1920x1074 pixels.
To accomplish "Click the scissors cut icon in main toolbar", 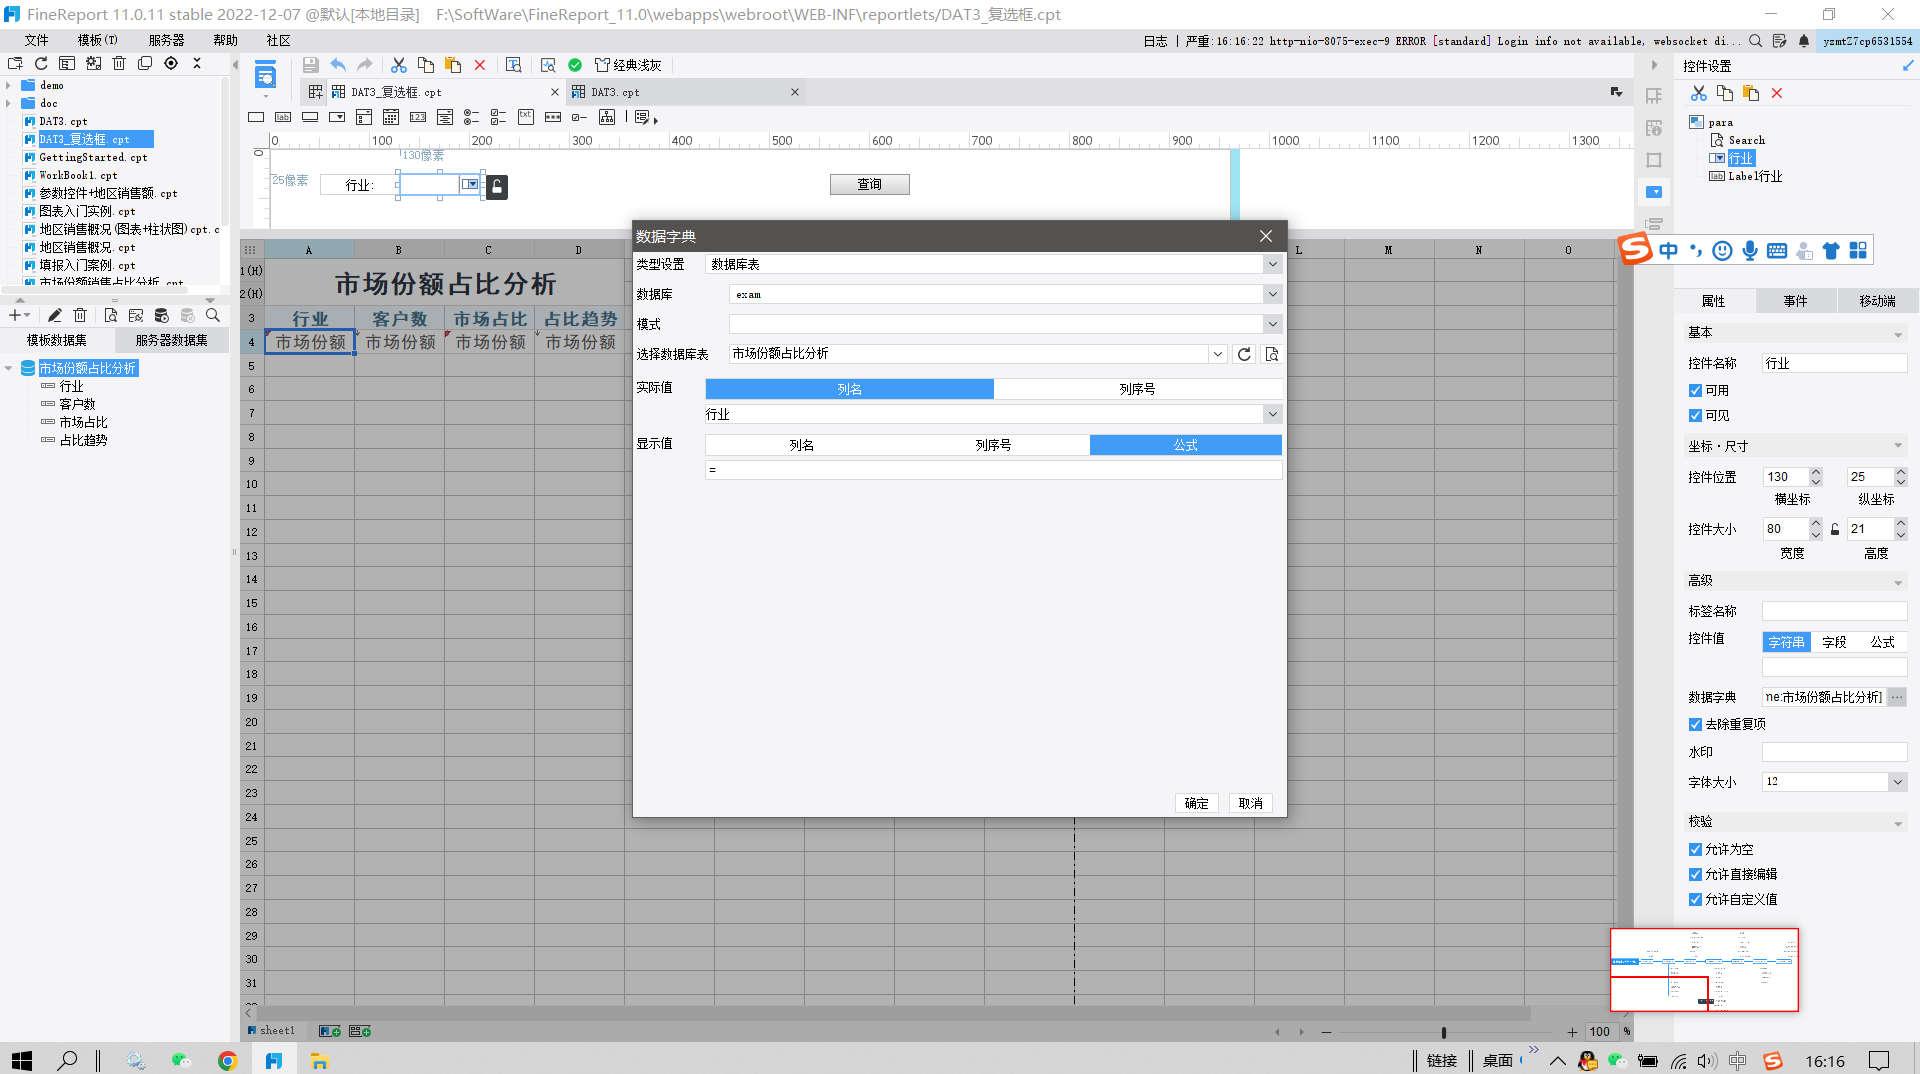I will point(398,65).
